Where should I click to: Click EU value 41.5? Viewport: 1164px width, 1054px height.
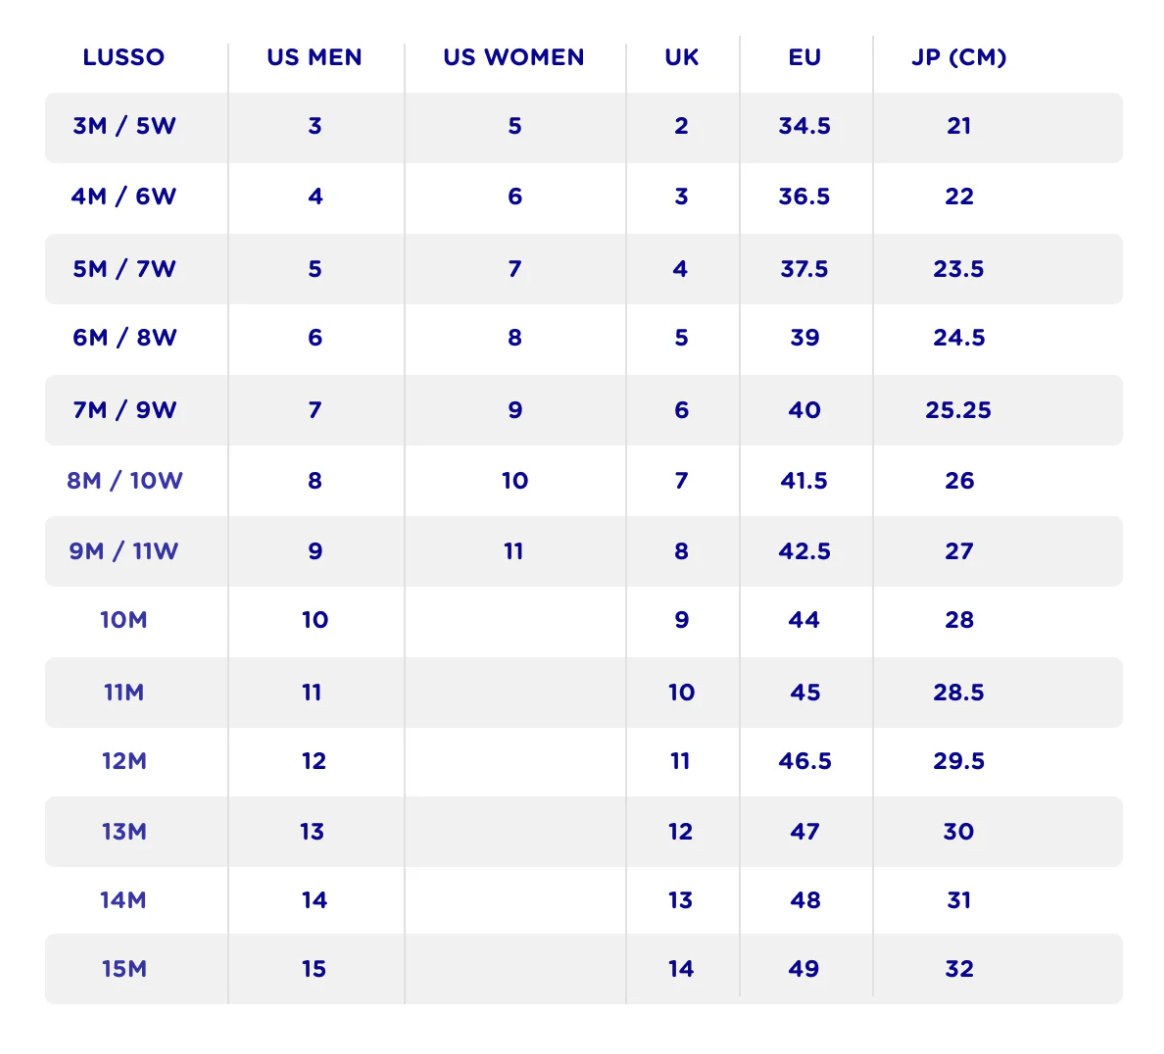804,480
